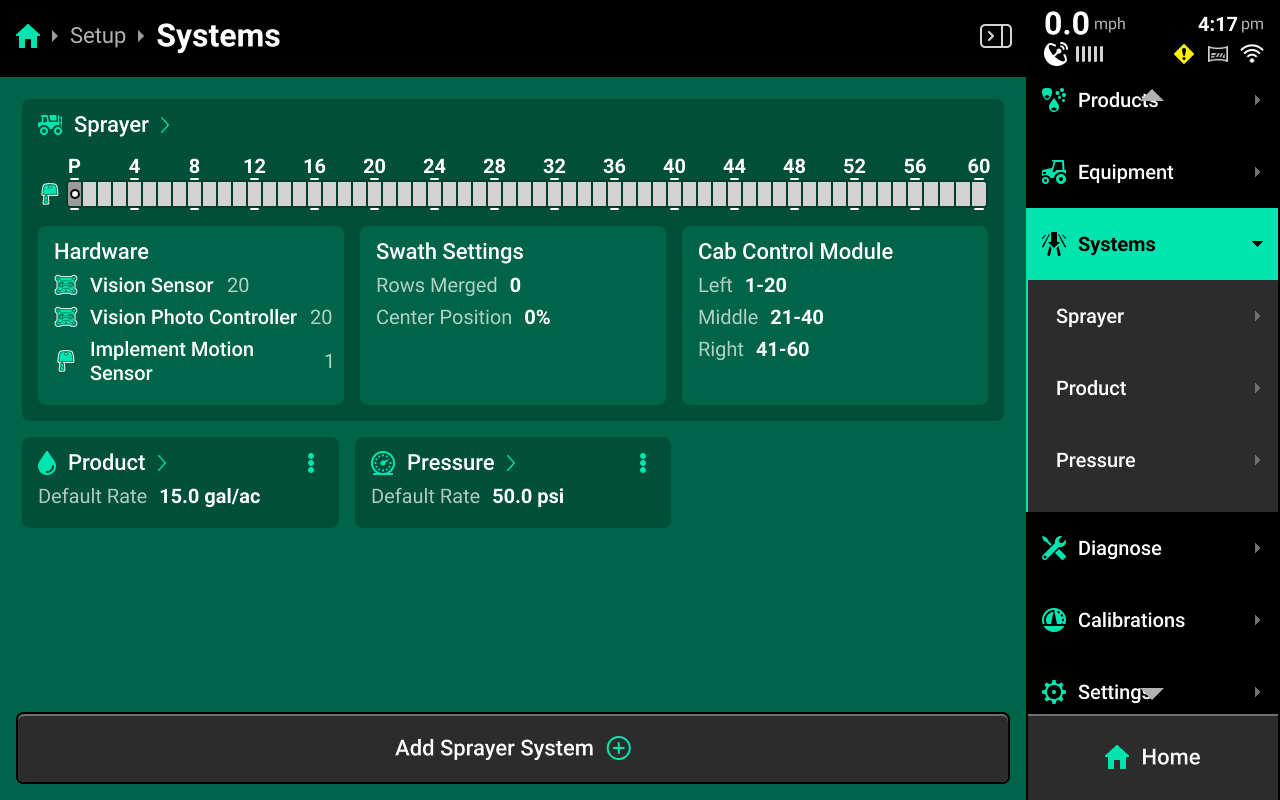The image size is (1280, 800).
Task: Open the Diagnose sidebar menu
Action: tap(1153, 548)
